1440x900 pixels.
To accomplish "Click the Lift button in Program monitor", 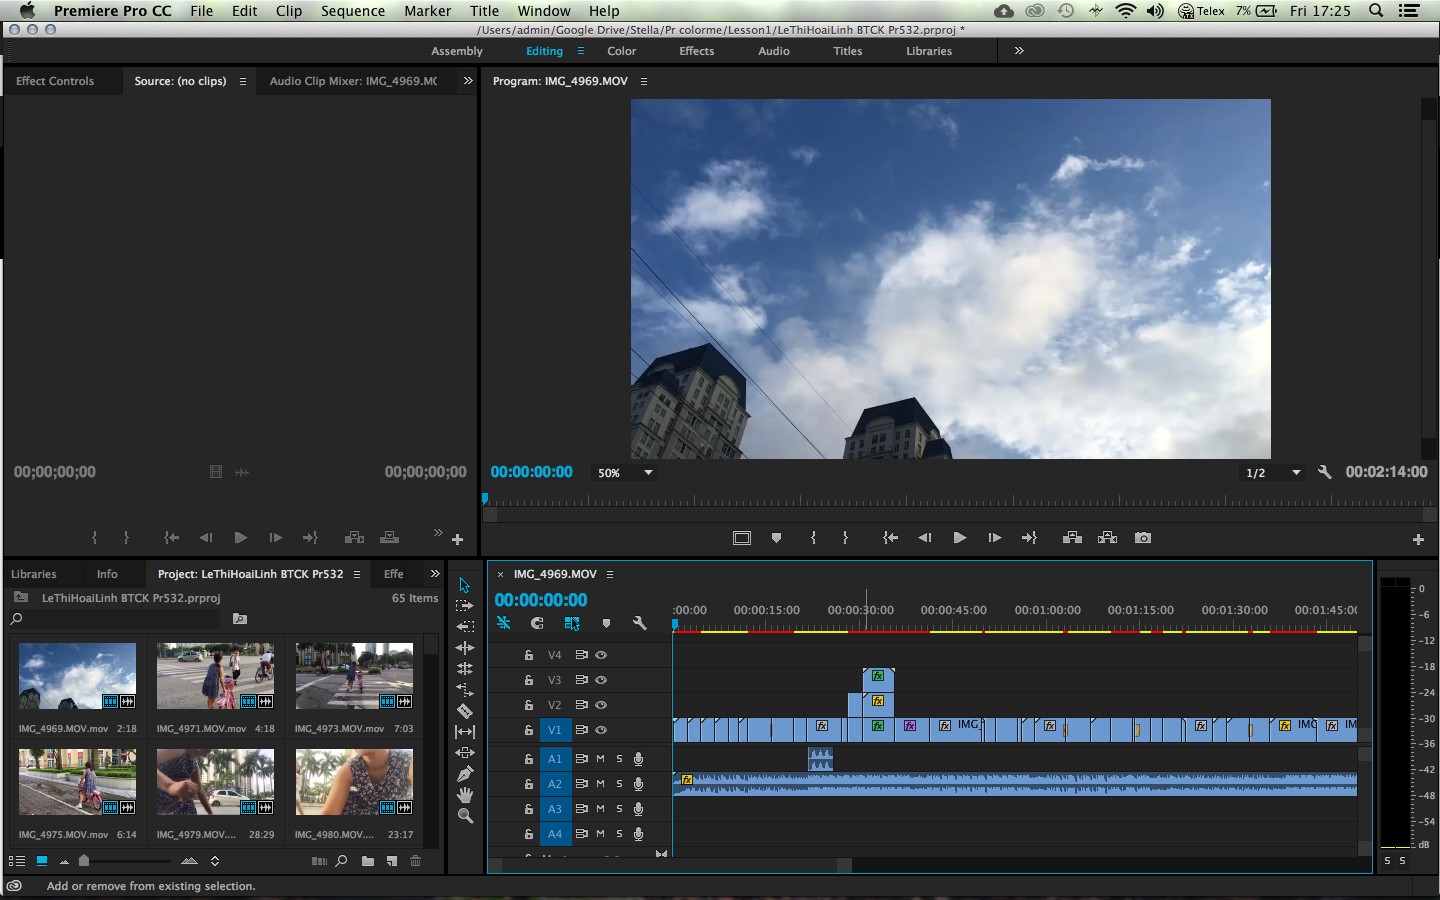I will coord(1072,538).
